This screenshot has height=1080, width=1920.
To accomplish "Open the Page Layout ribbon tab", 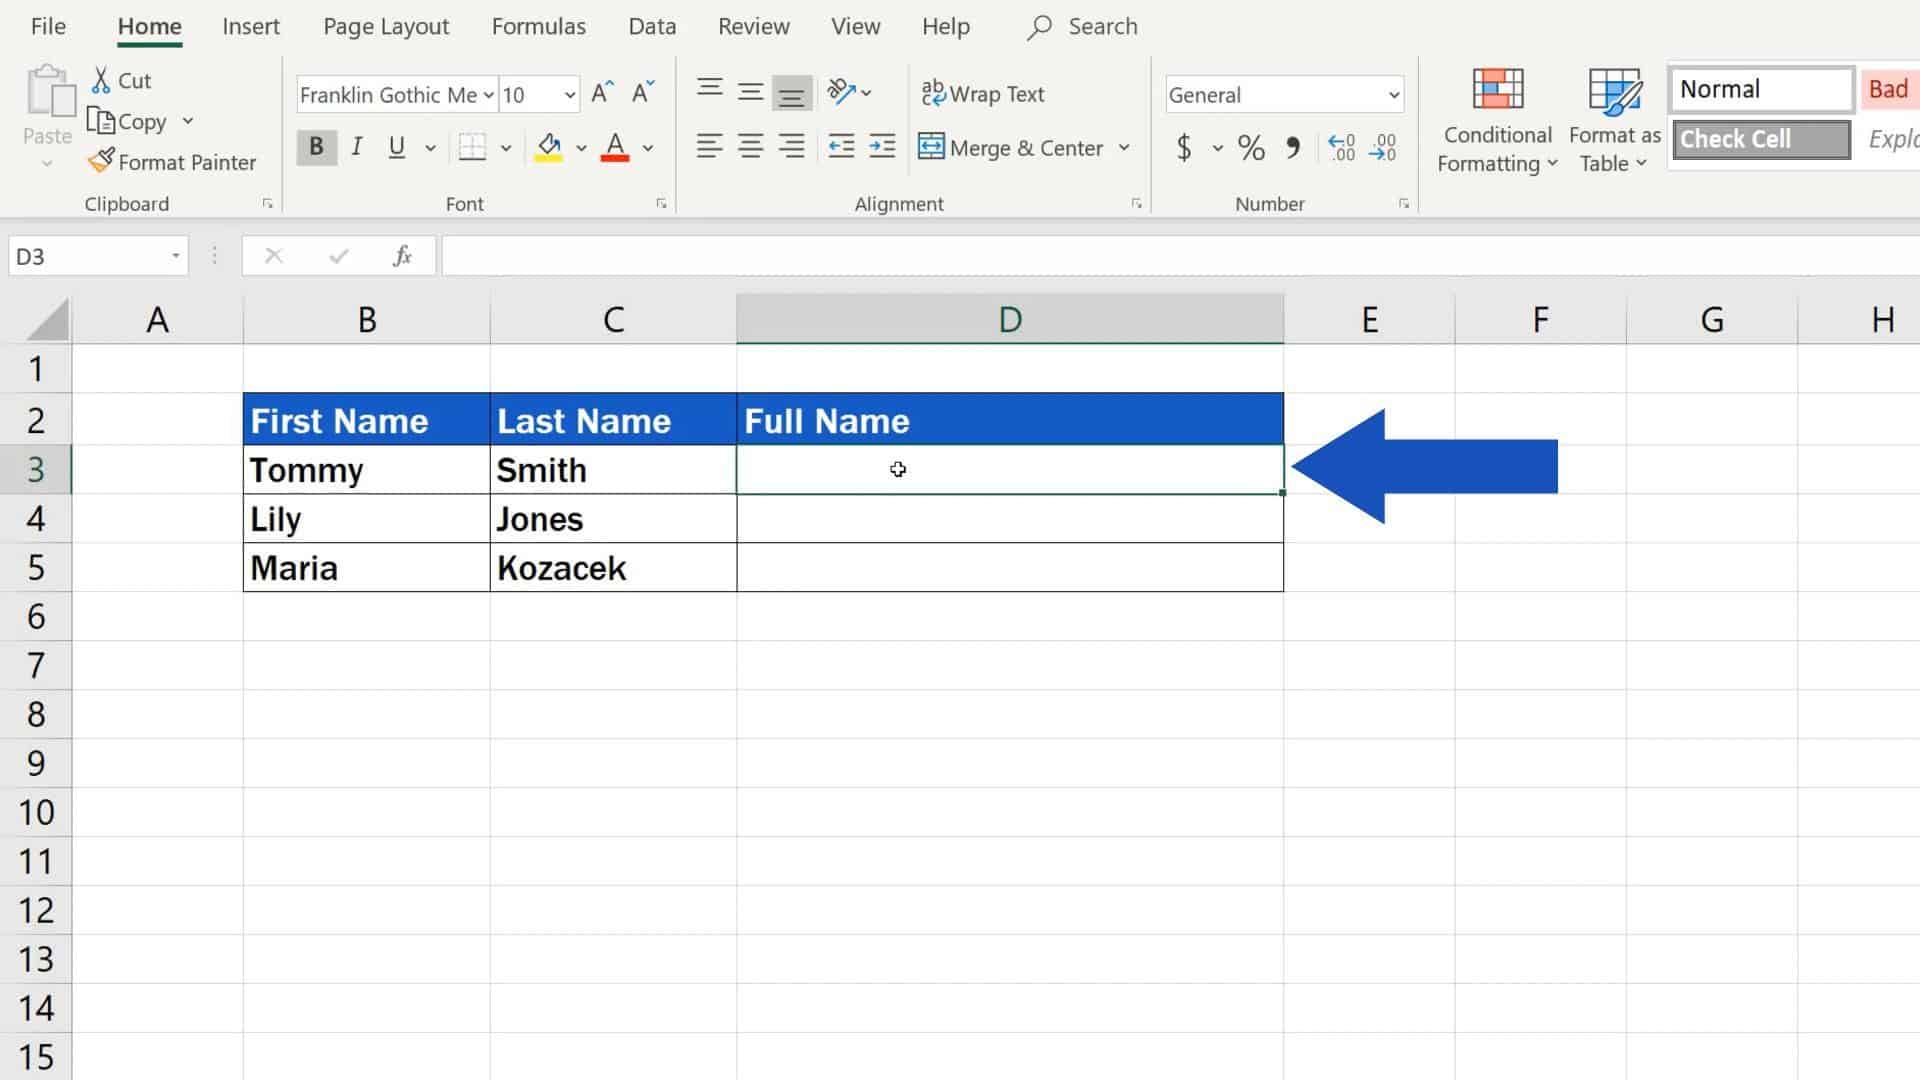I will (x=386, y=25).
